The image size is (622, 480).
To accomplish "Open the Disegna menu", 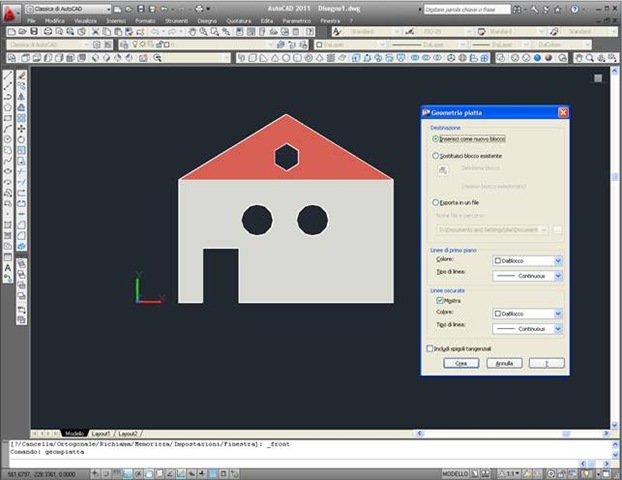I will (207, 20).
